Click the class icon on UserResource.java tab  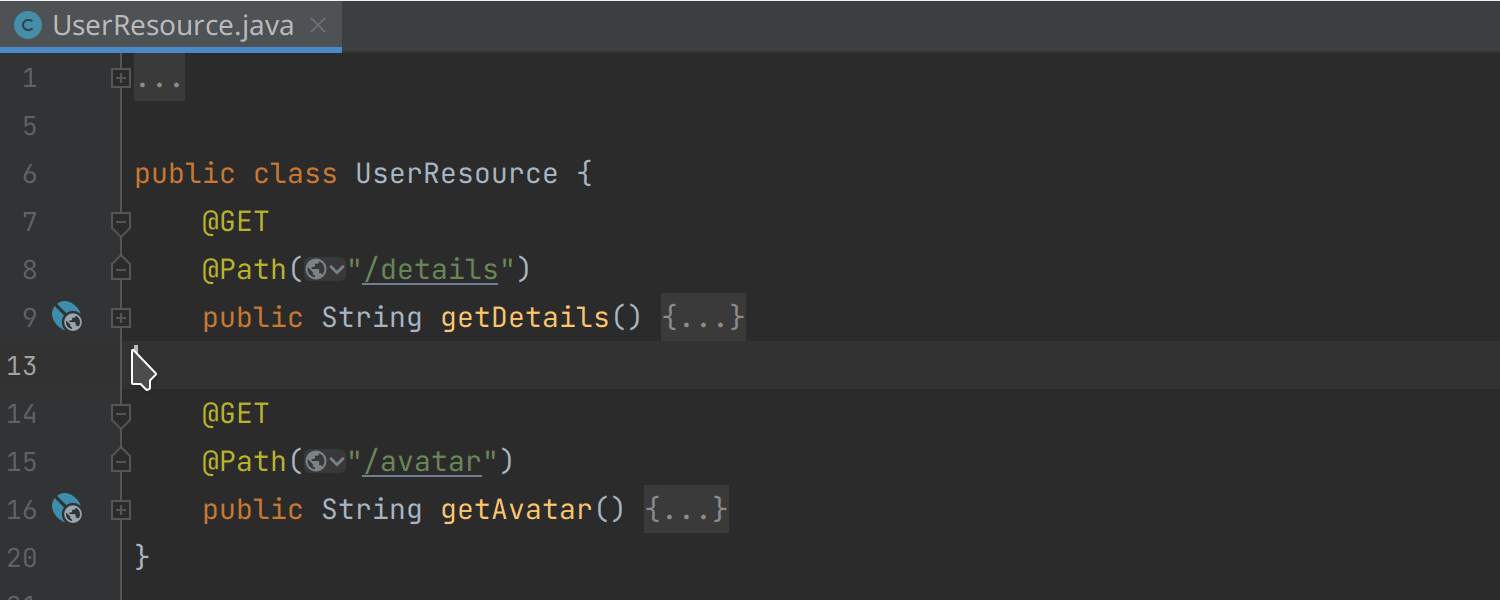(x=29, y=25)
